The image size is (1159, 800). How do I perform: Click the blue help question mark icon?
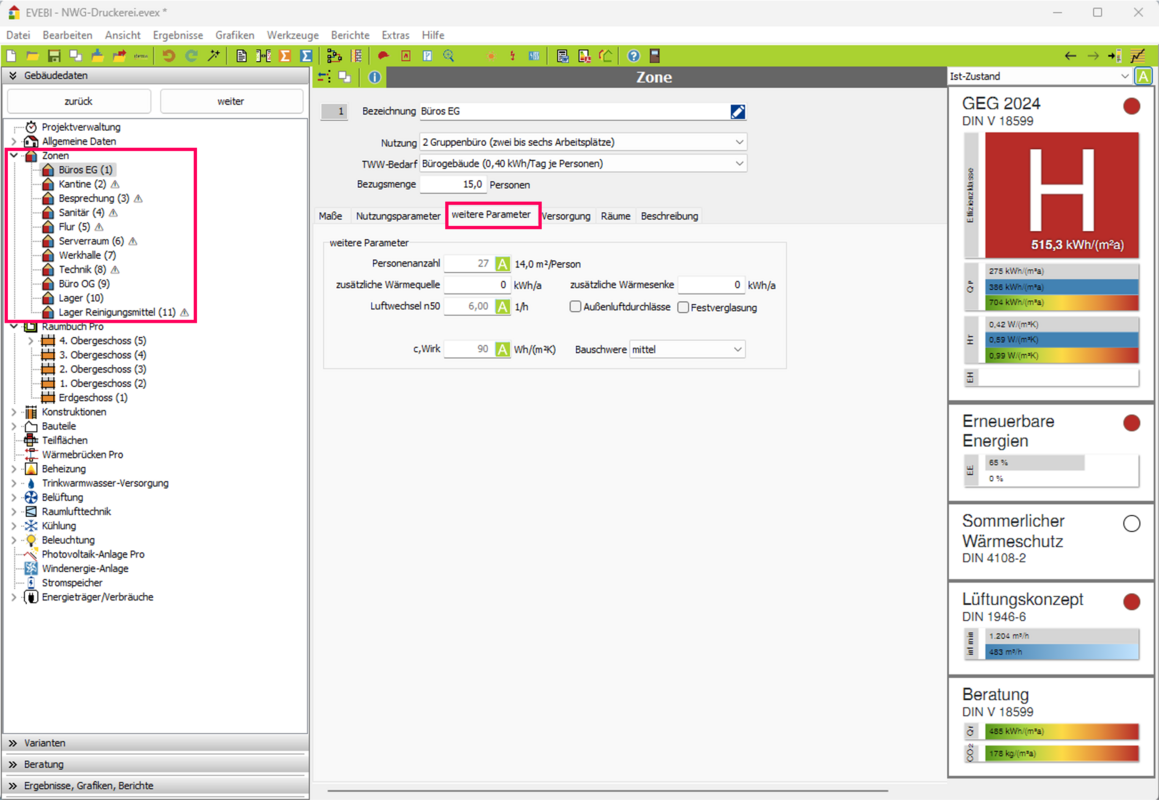click(x=633, y=56)
